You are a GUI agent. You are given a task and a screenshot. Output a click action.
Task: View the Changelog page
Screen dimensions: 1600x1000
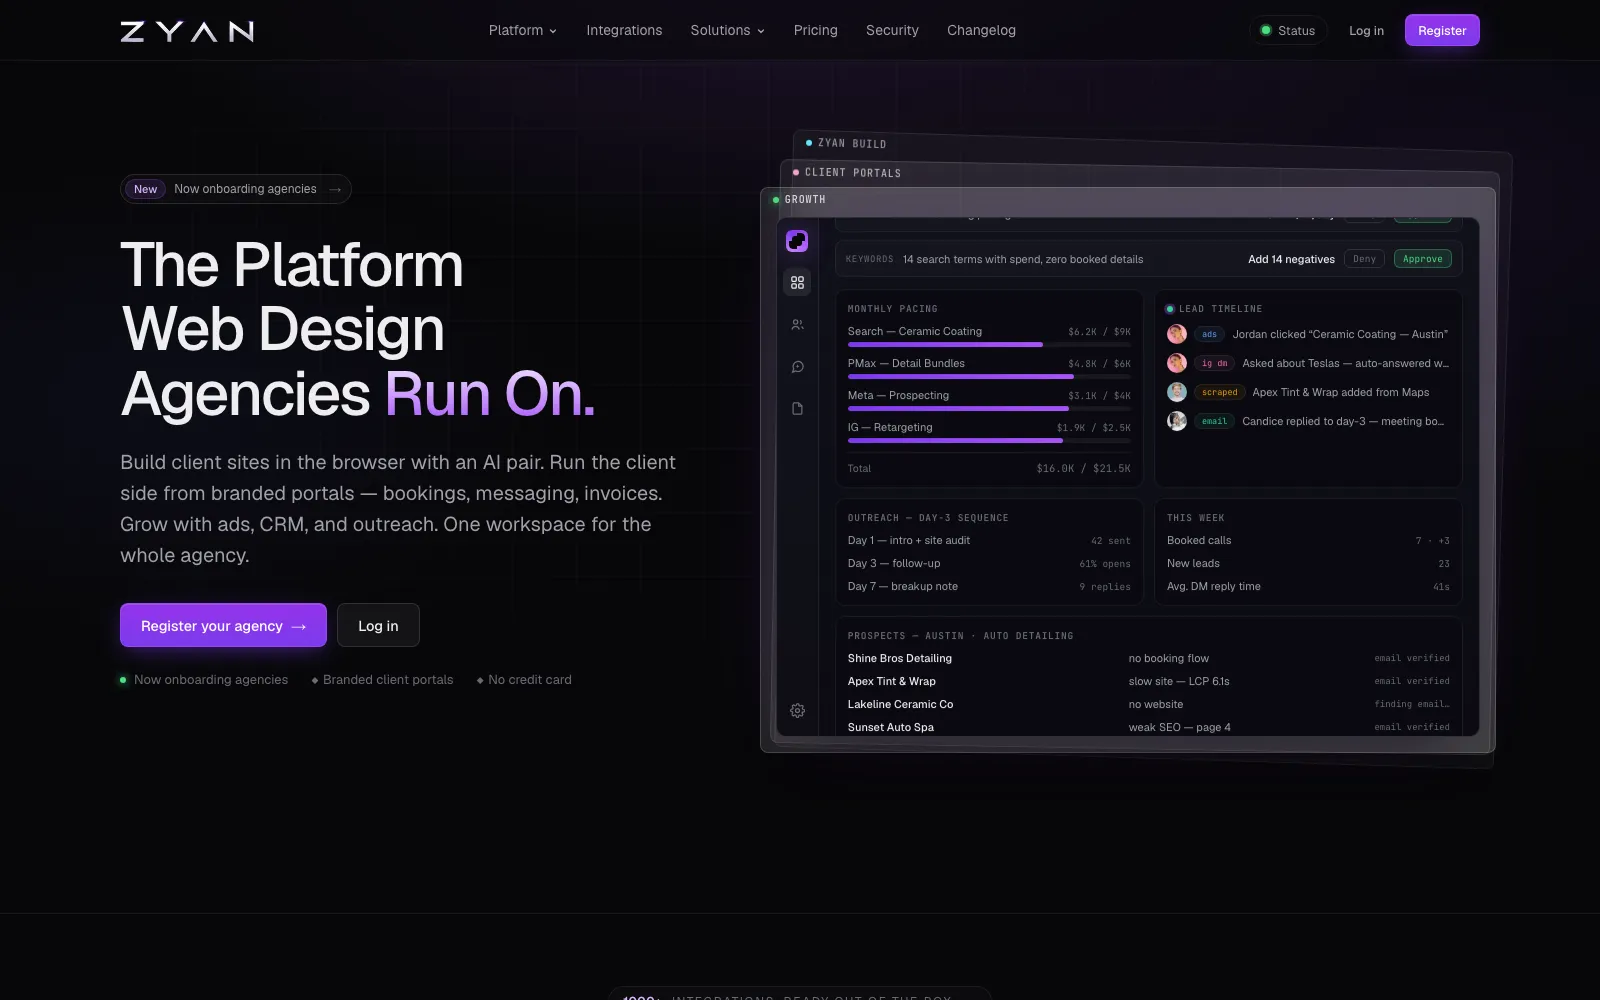[981, 30]
